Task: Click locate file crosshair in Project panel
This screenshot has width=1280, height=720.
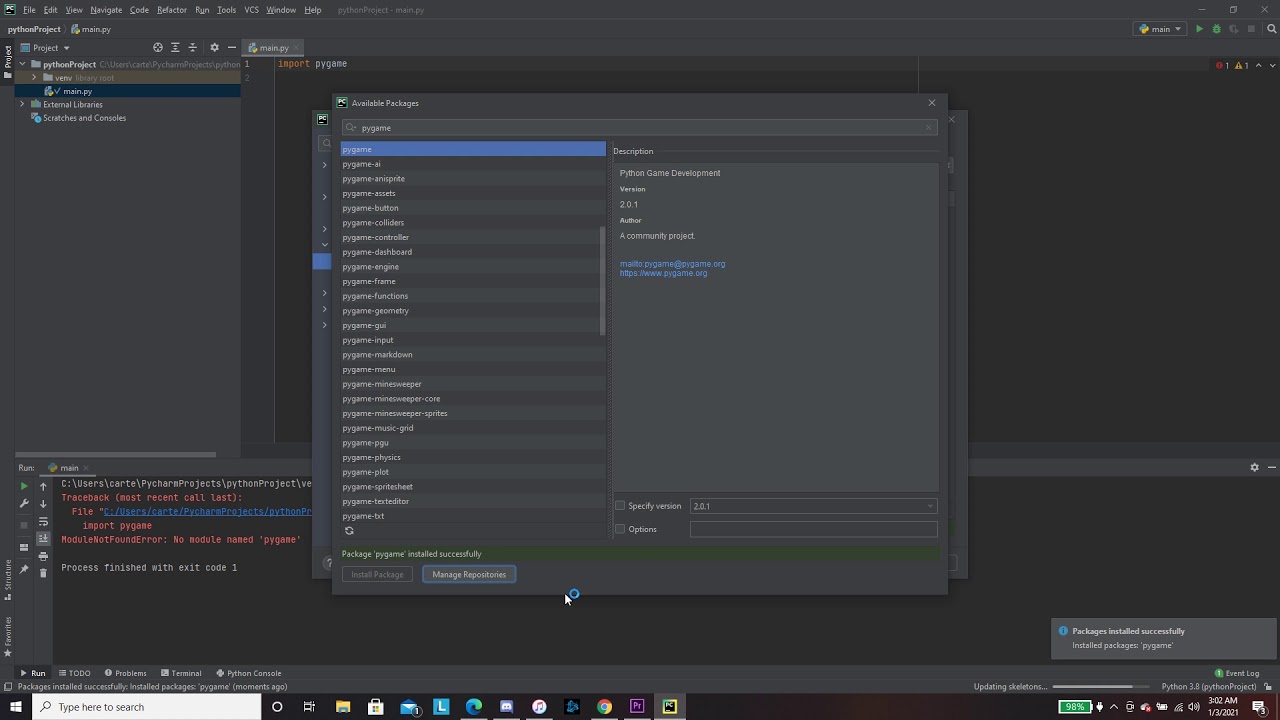Action: [157, 47]
